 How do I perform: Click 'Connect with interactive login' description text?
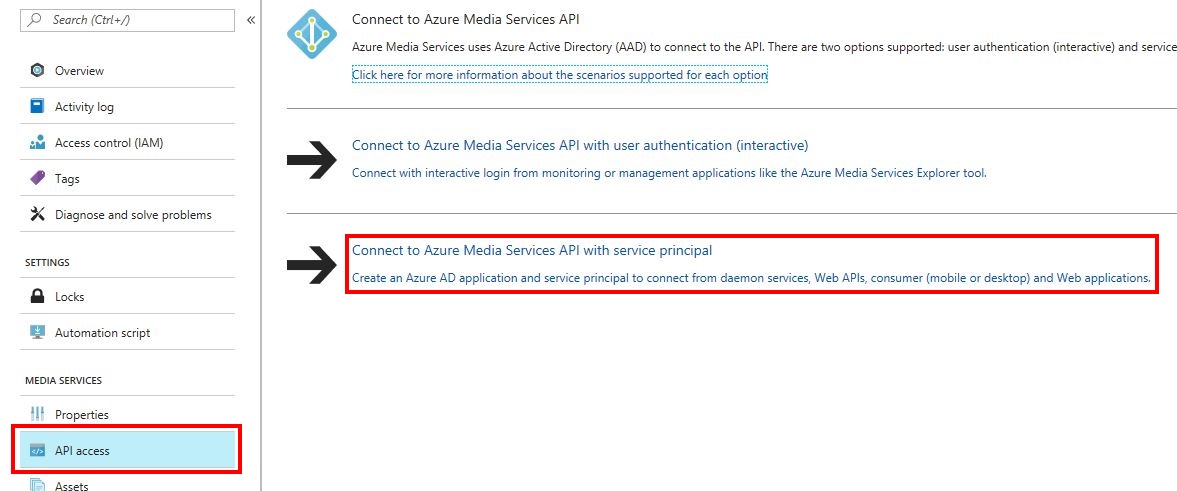click(x=670, y=173)
